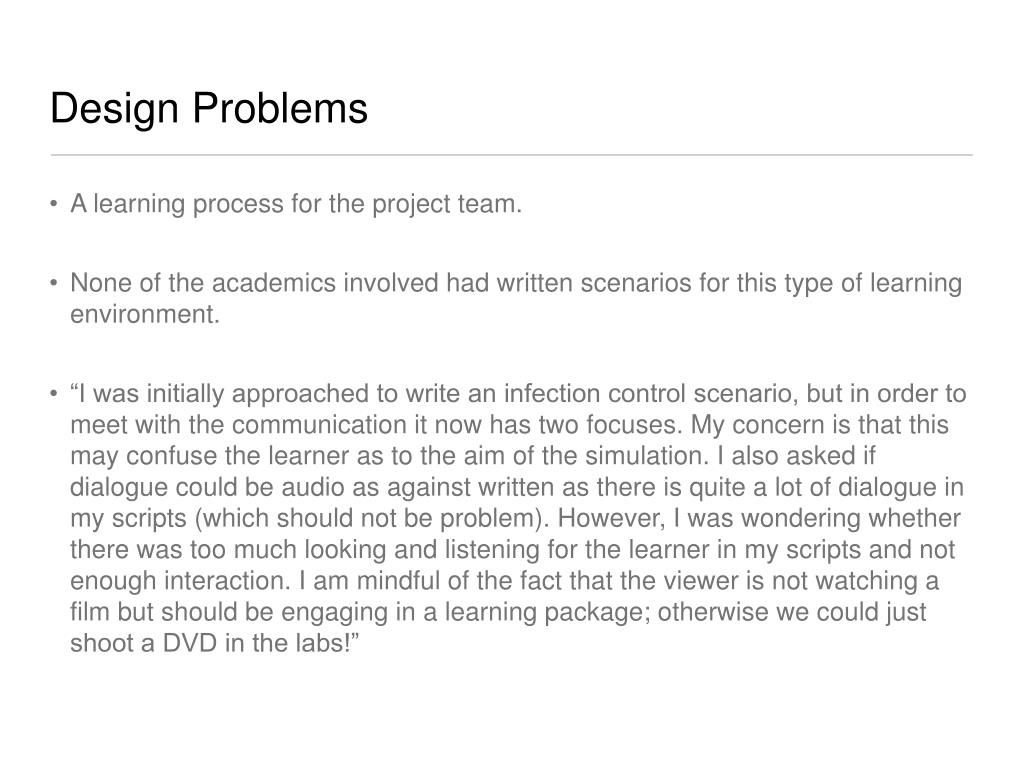Click "A learning process for the project team."
The height and width of the screenshot is (768, 1024).
(296, 204)
